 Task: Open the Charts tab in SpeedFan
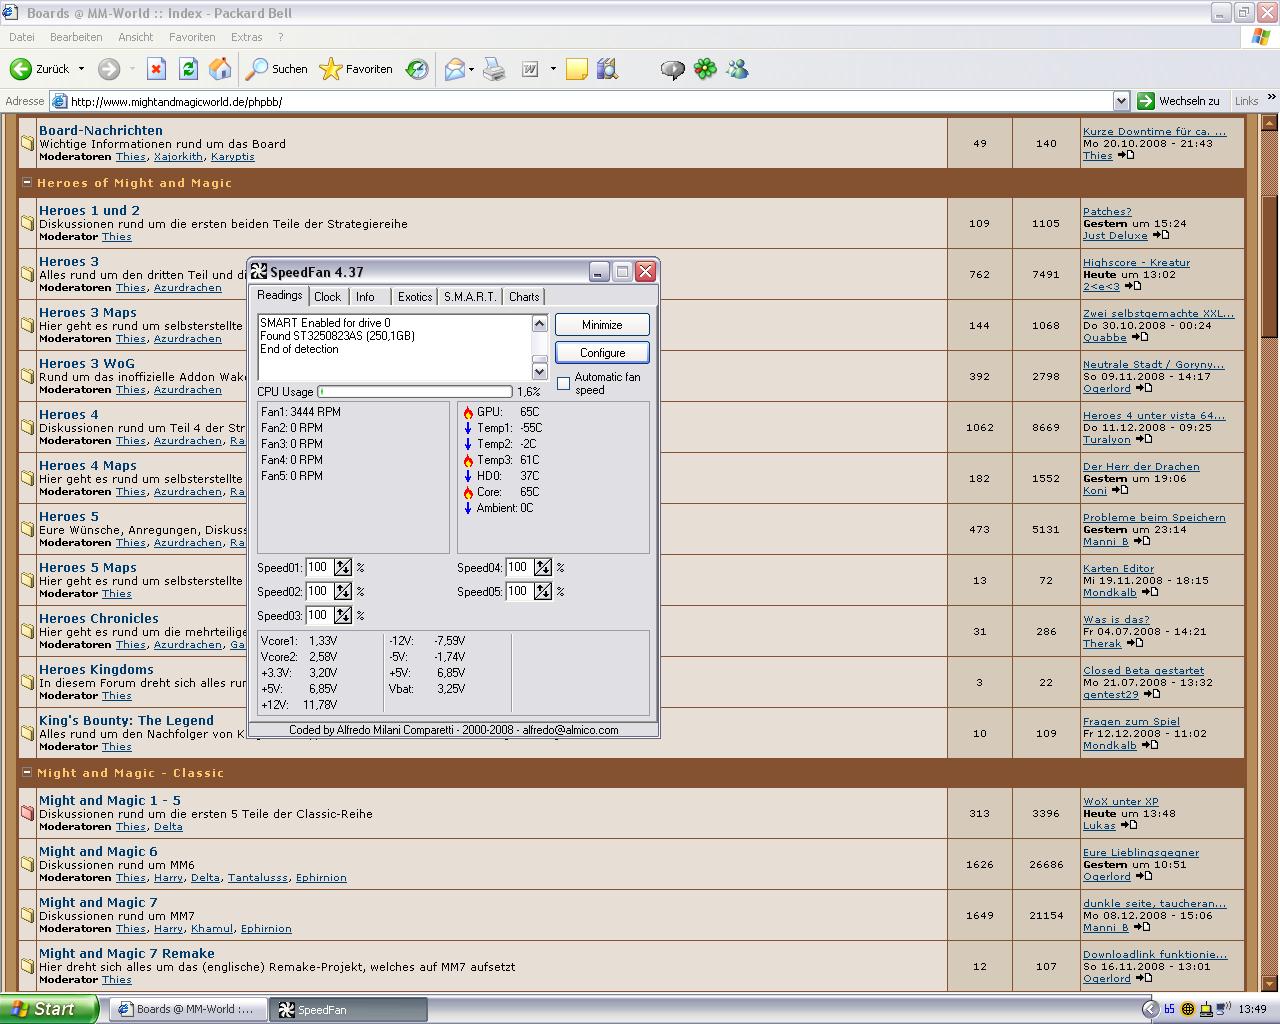click(524, 297)
